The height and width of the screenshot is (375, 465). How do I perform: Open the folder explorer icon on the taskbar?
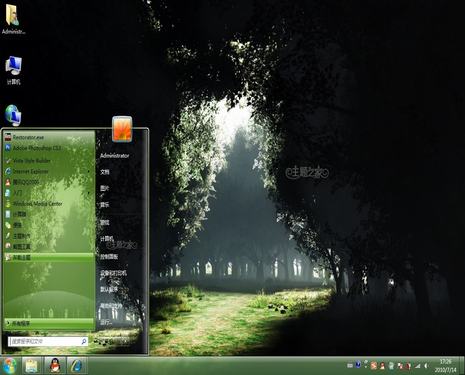coord(32,366)
